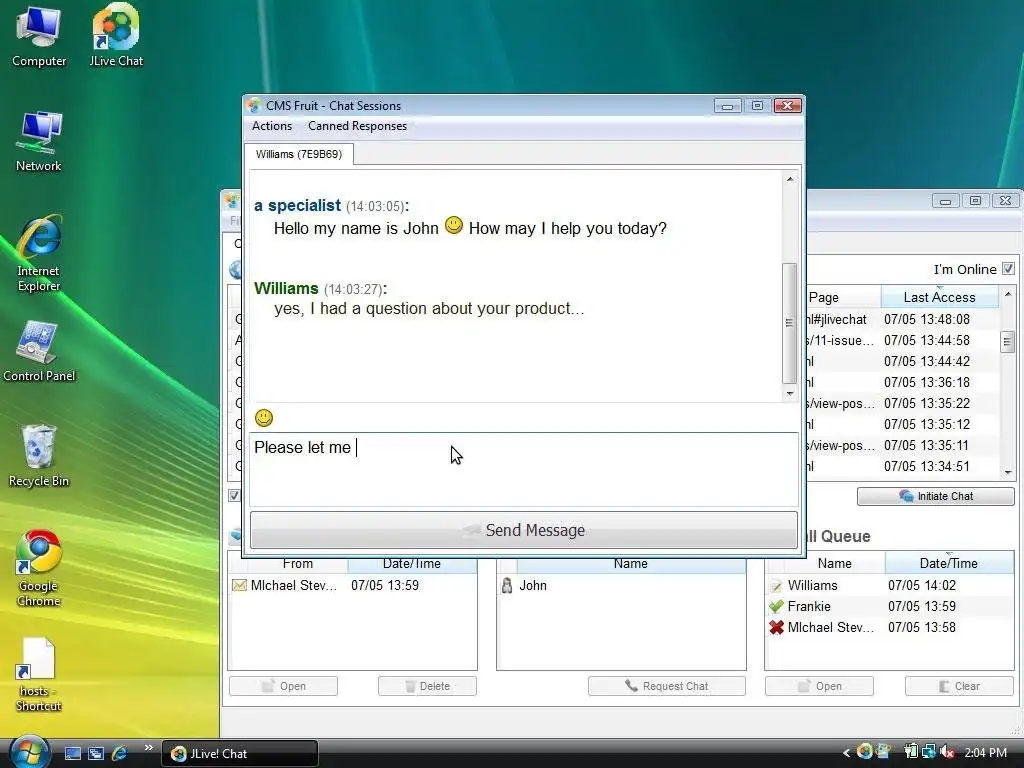Open the Computer desktop icon
Screen dimensions: 1024x768
point(39,36)
